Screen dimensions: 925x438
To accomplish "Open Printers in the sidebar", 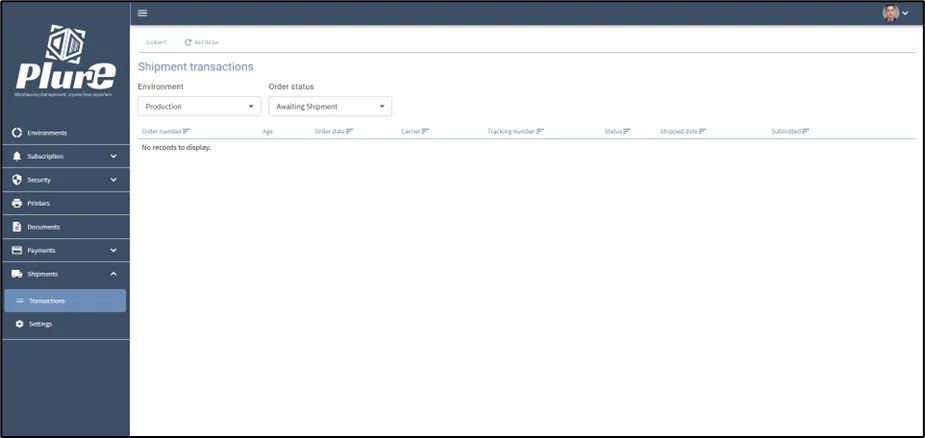I will (65, 204).
